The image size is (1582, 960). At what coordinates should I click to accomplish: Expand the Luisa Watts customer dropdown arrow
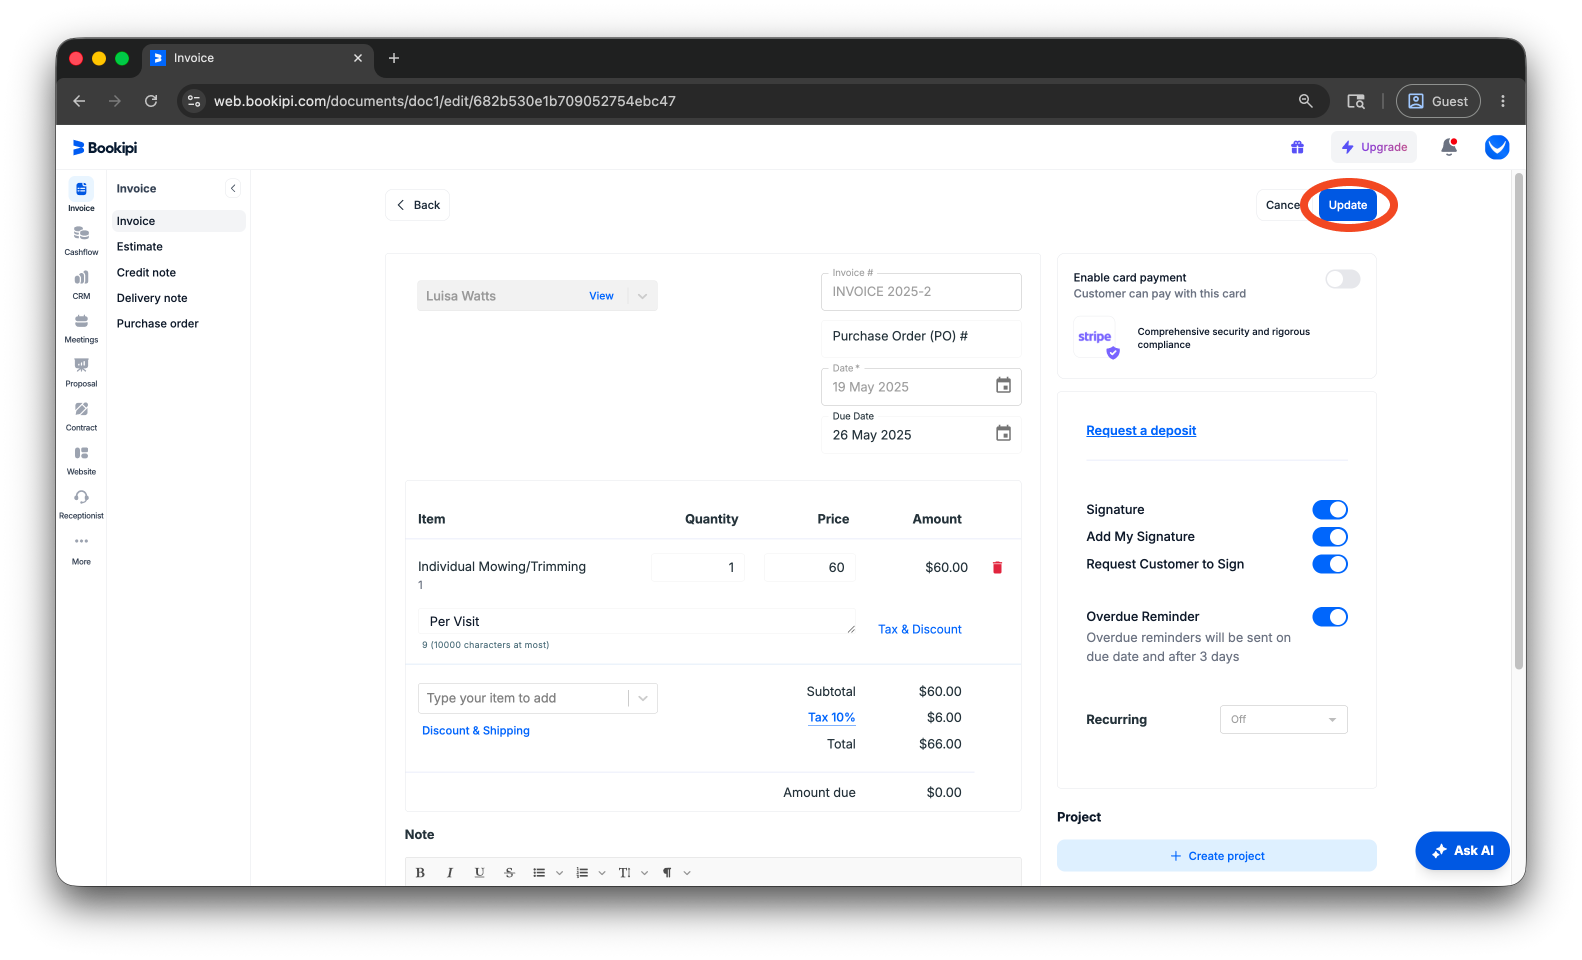pos(643,296)
